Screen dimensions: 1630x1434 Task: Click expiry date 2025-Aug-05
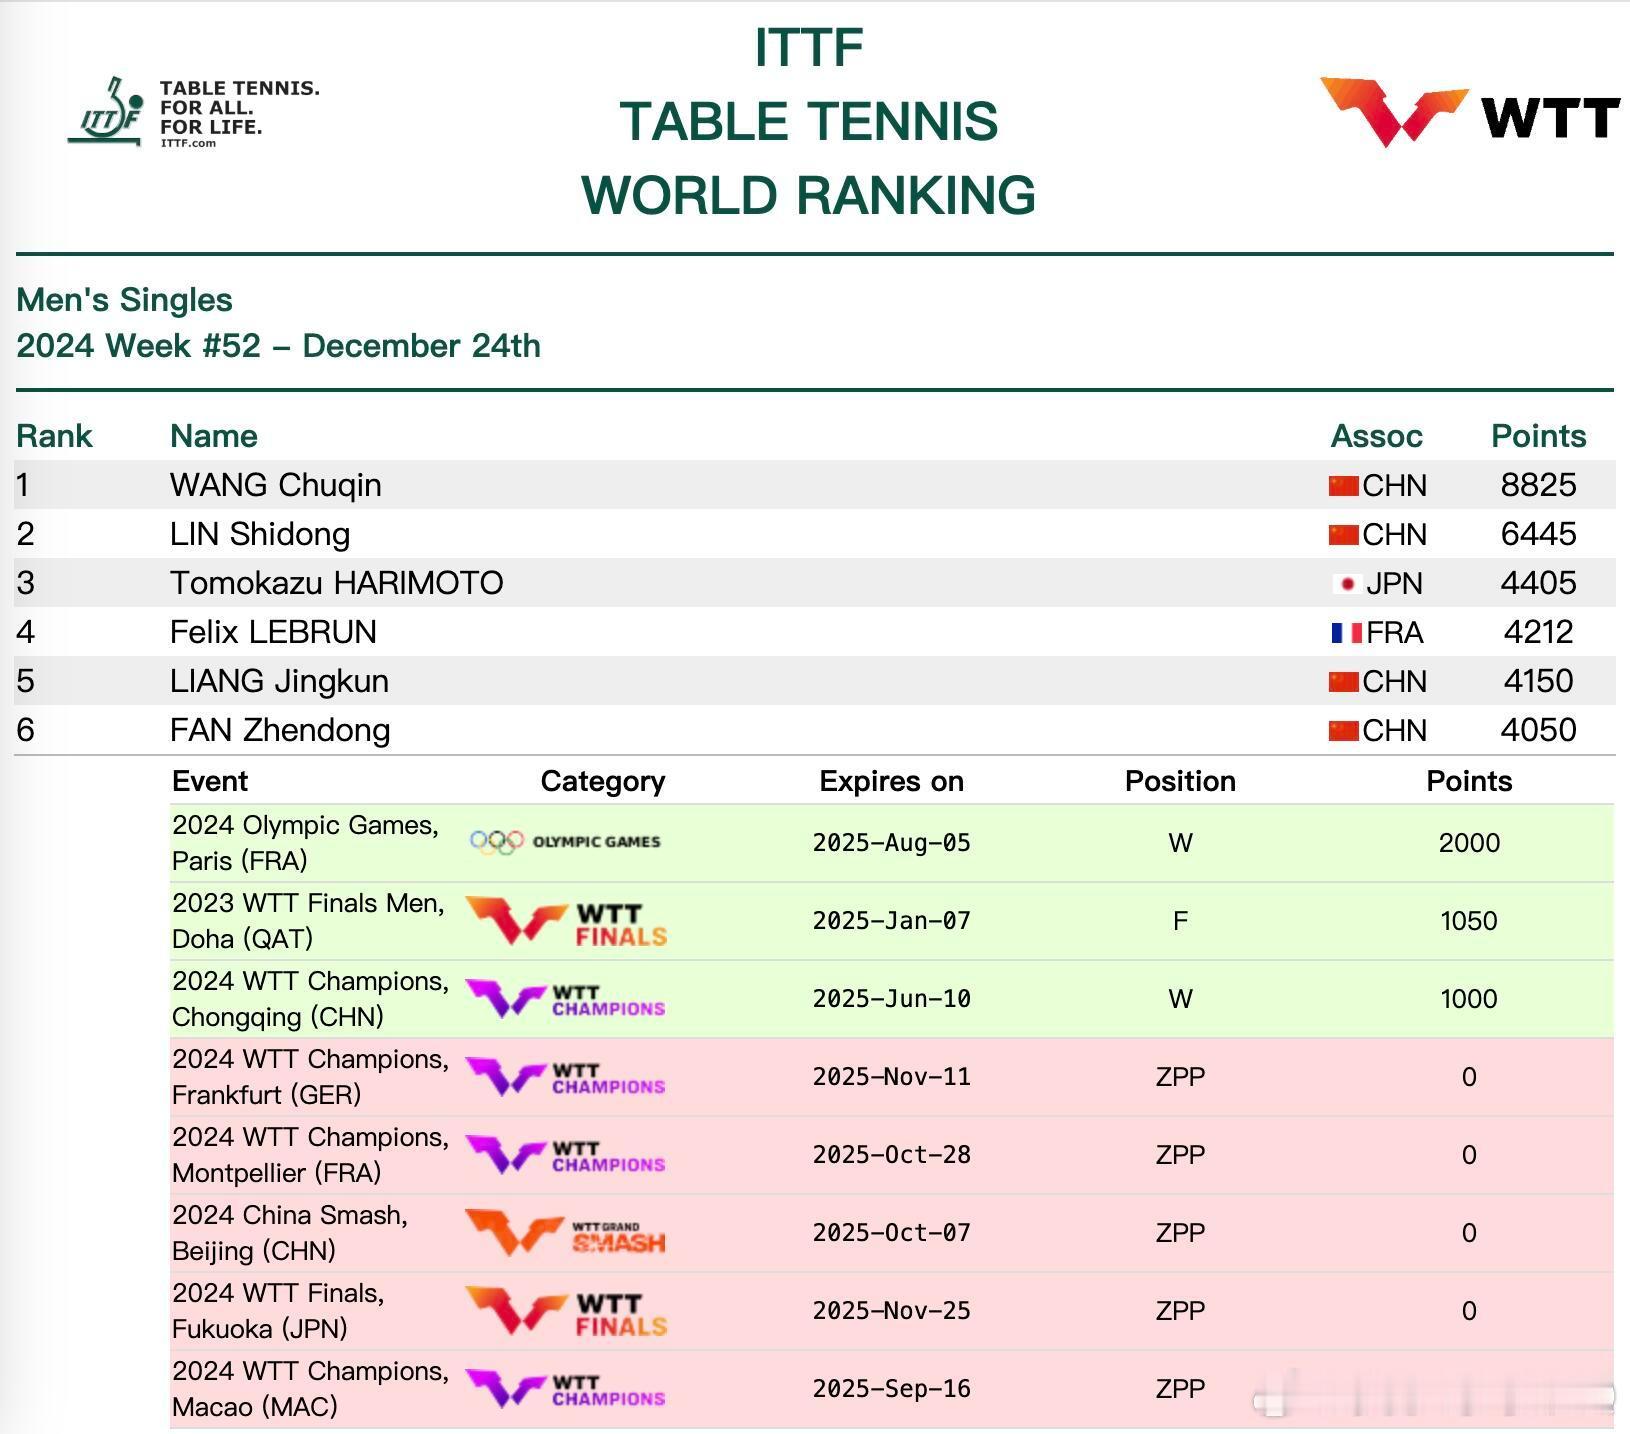[x=892, y=843]
